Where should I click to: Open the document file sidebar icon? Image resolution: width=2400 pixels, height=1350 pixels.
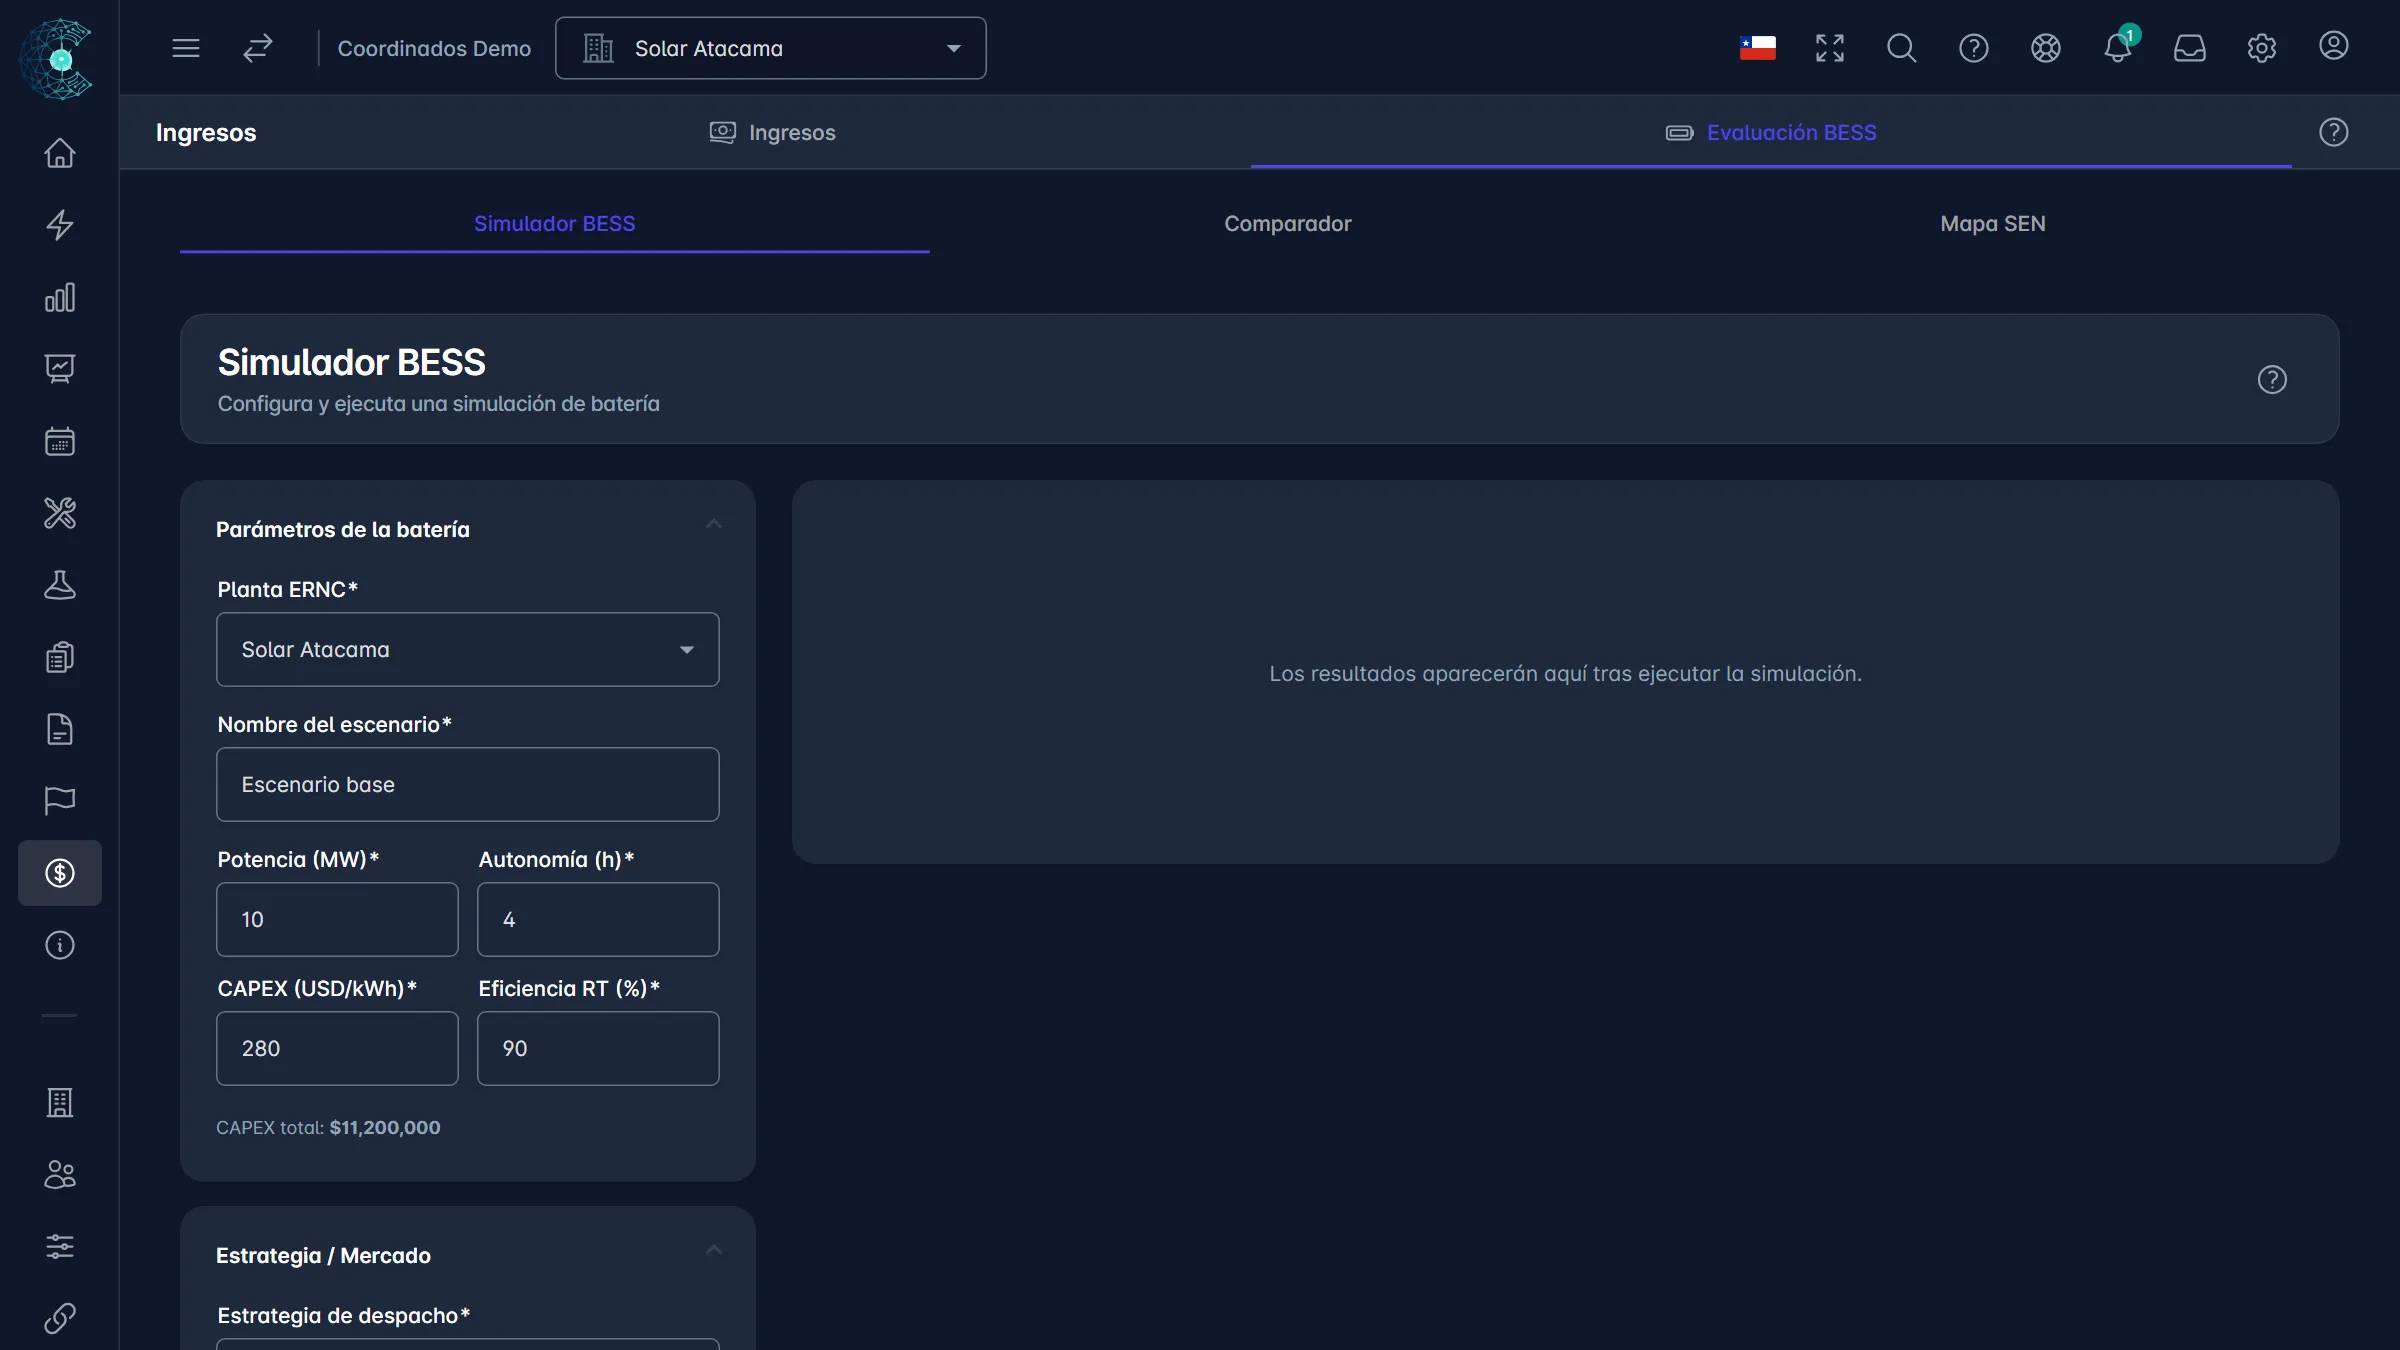[60, 729]
